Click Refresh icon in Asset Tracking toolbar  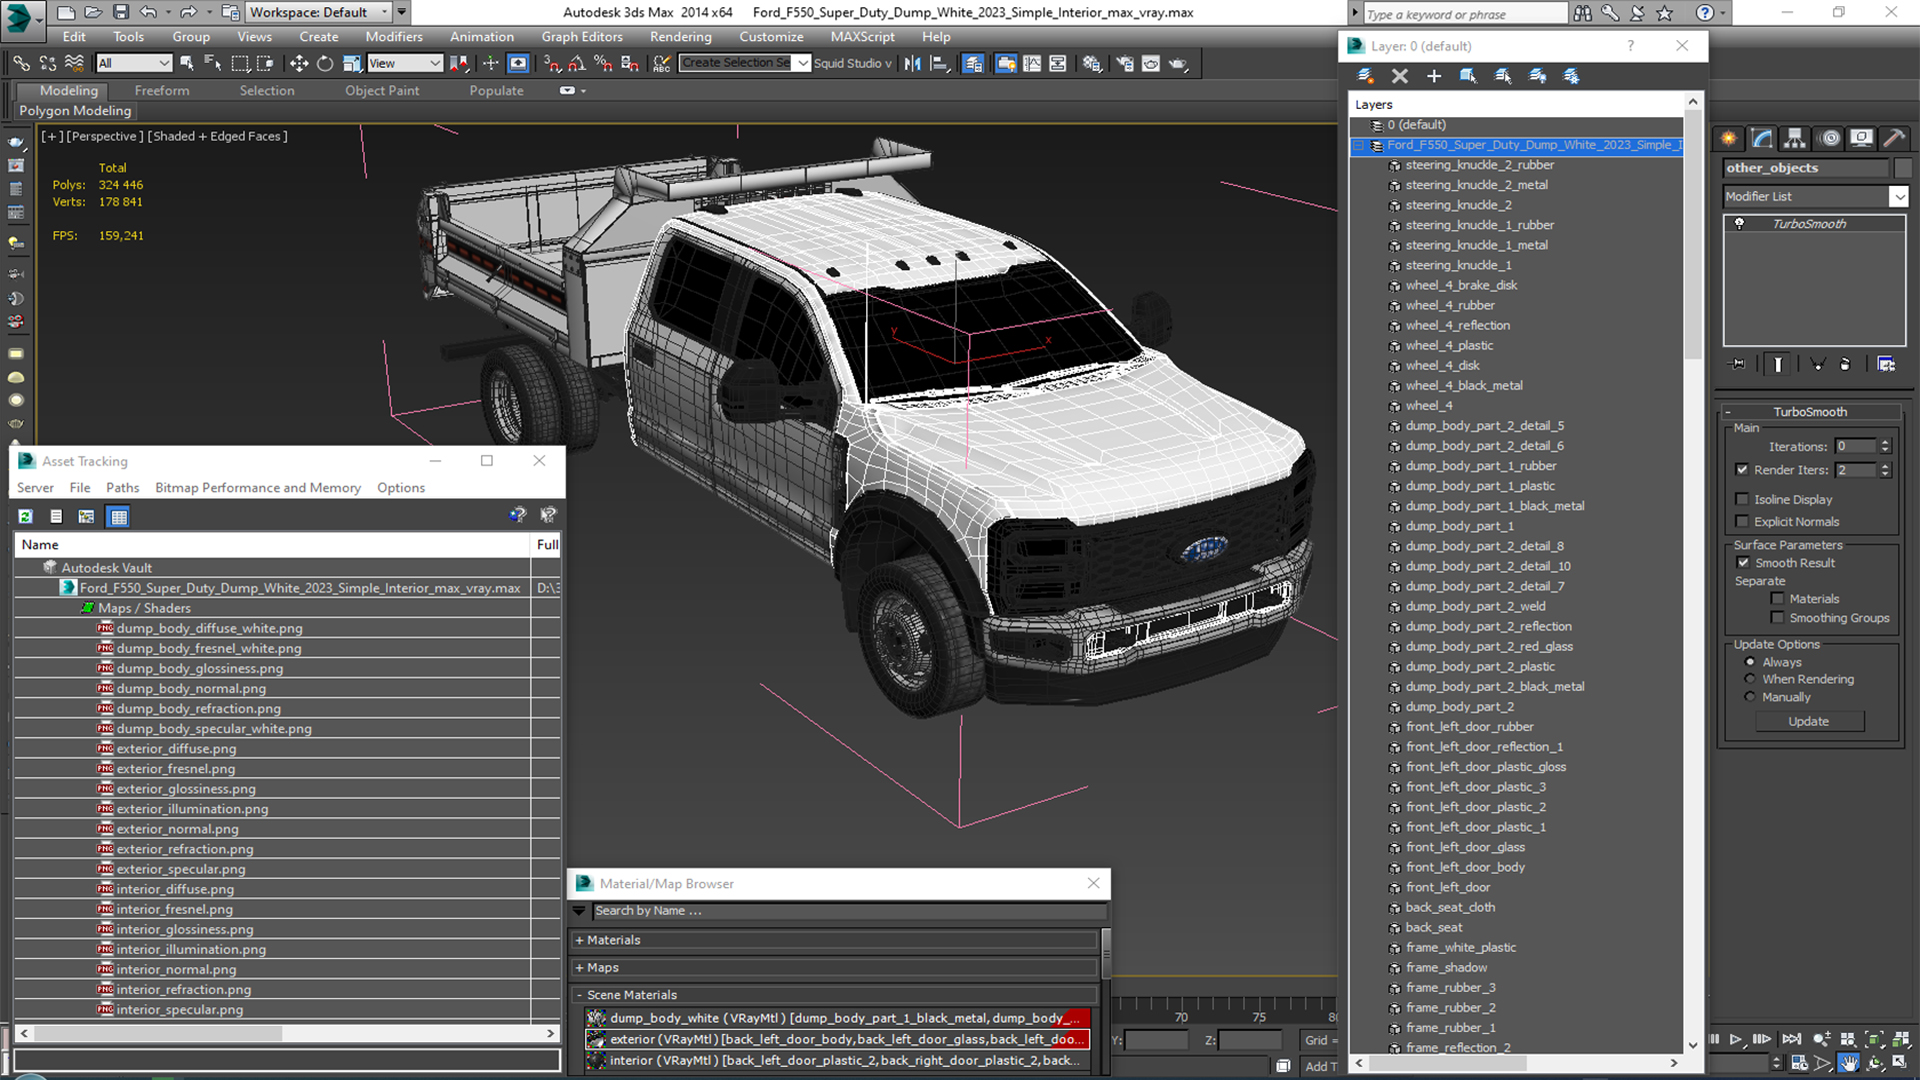tap(26, 516)
